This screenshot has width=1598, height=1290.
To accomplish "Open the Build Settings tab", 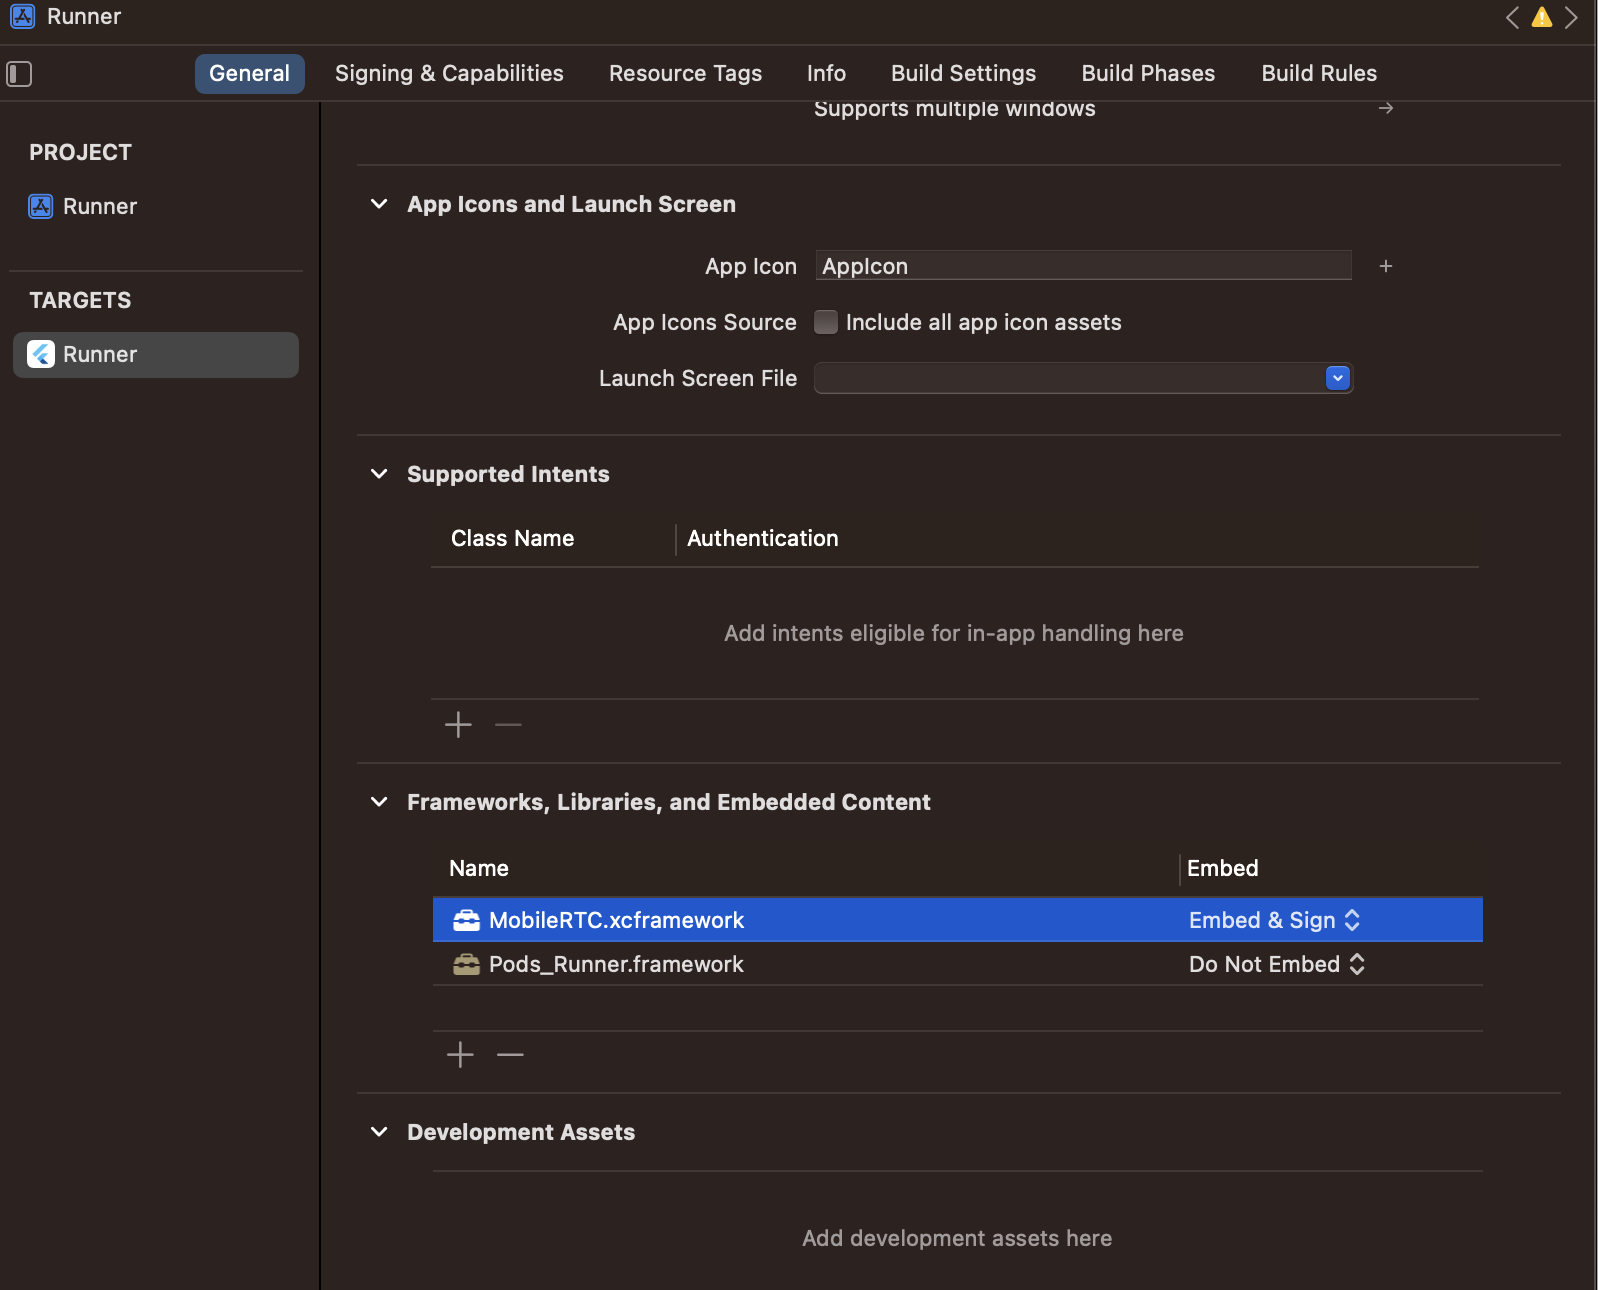I will point(963,74).
